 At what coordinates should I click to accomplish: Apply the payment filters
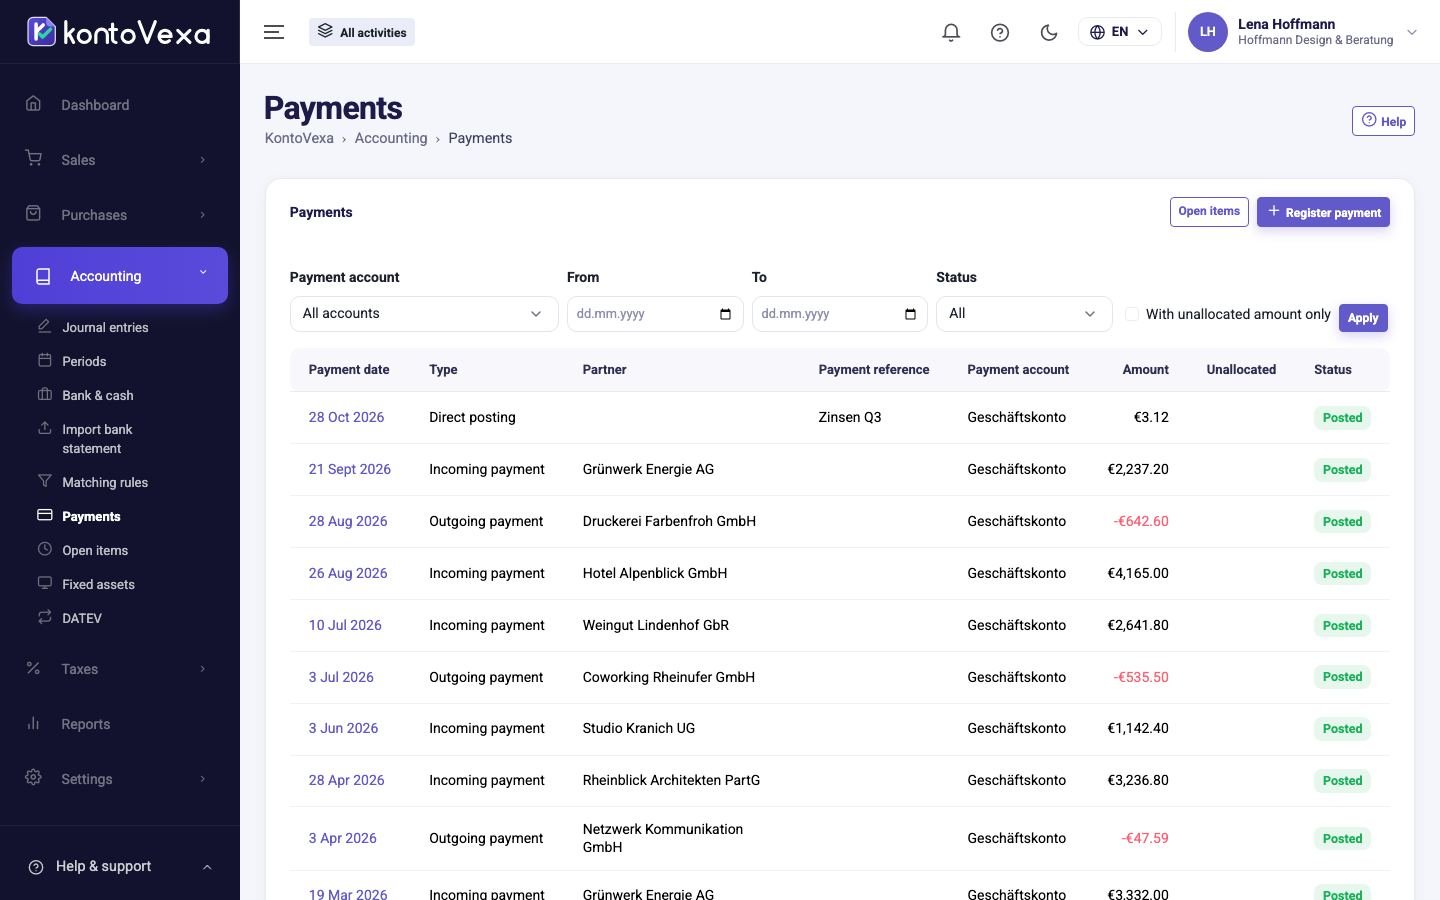pyautogui.click(x=1363, y=317)
